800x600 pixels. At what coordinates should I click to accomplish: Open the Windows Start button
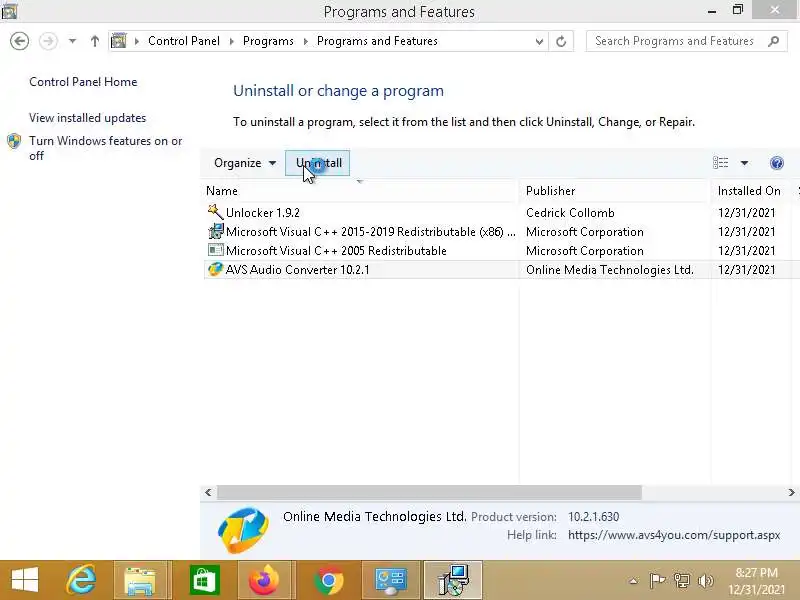click(25, 580)
